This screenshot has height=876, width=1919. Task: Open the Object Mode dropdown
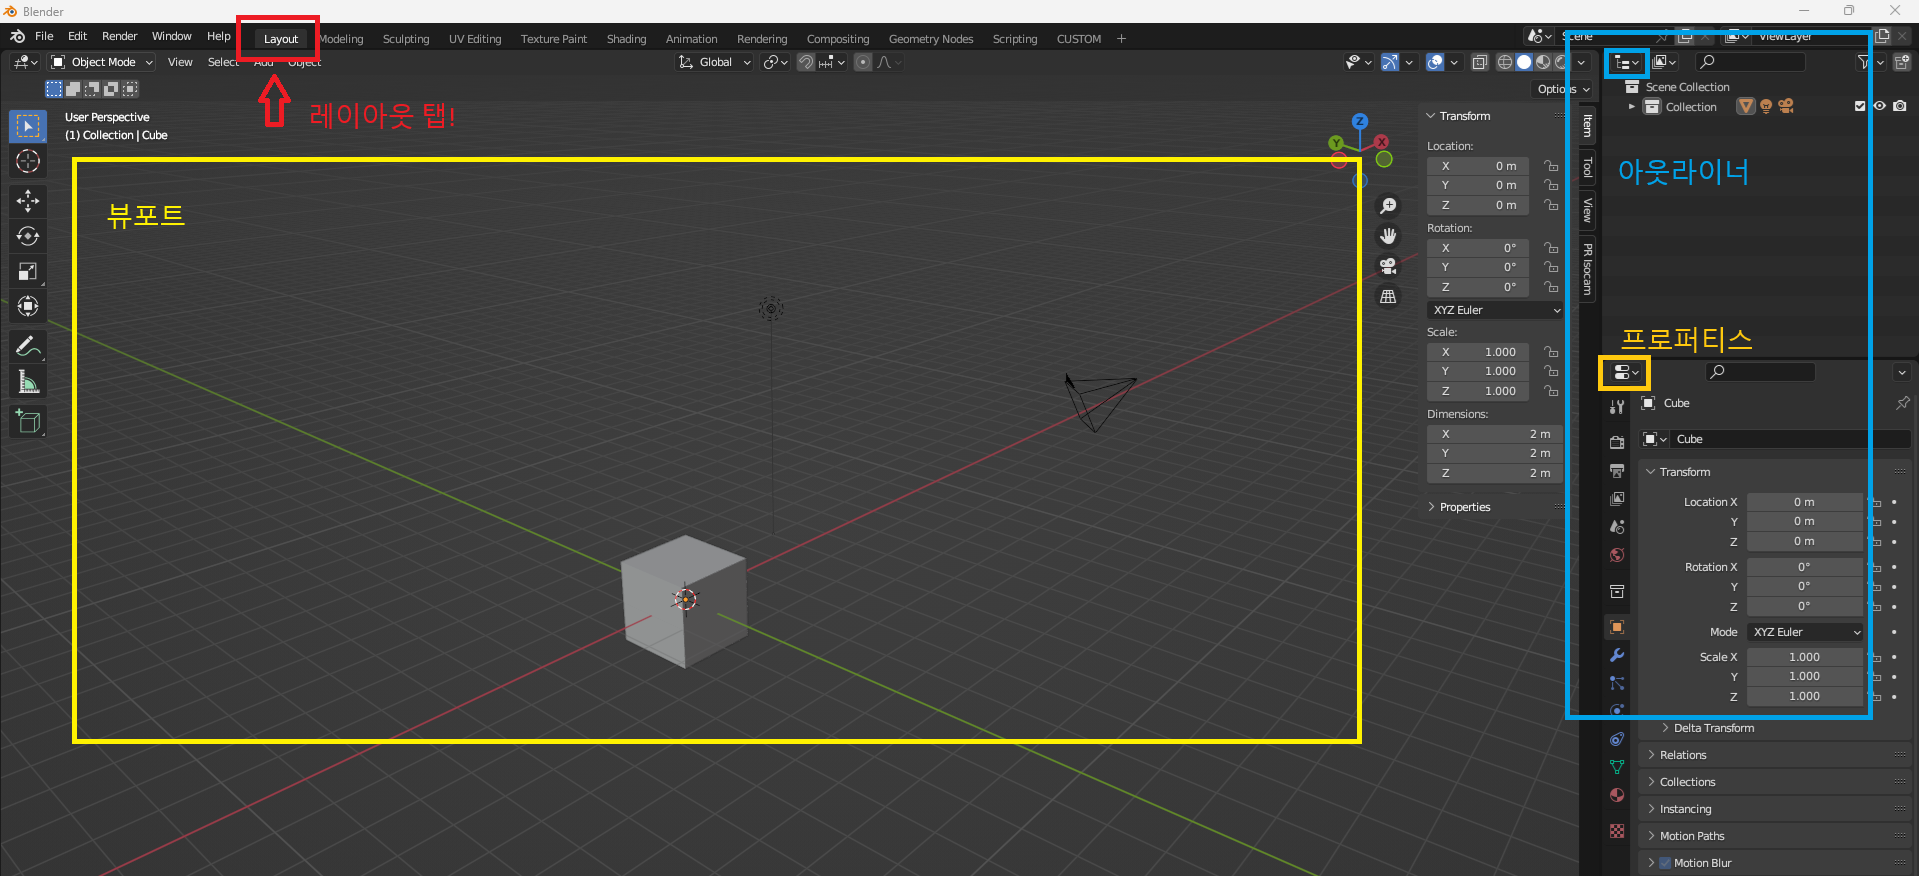[102, 62]
